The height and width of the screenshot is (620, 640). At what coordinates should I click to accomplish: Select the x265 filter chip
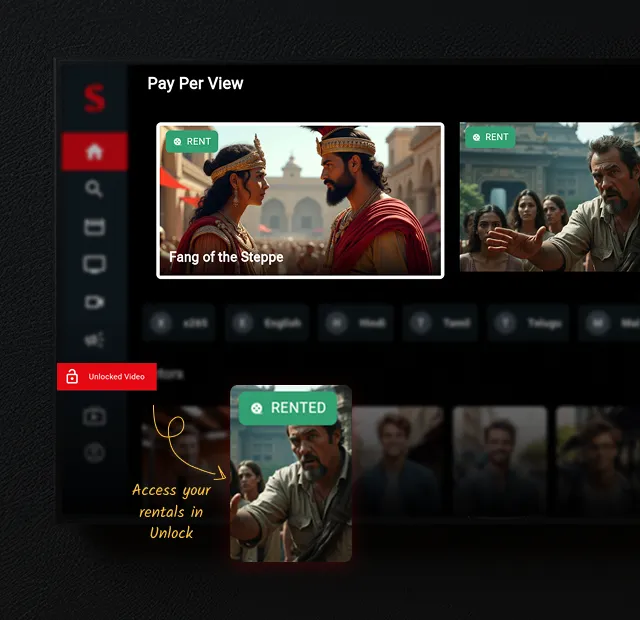(x=180, y=323)
